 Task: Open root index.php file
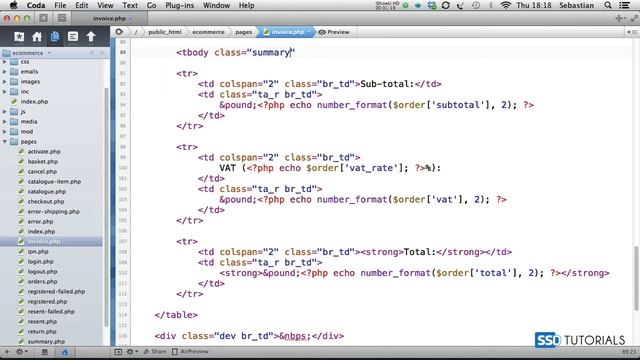point(34,102)
